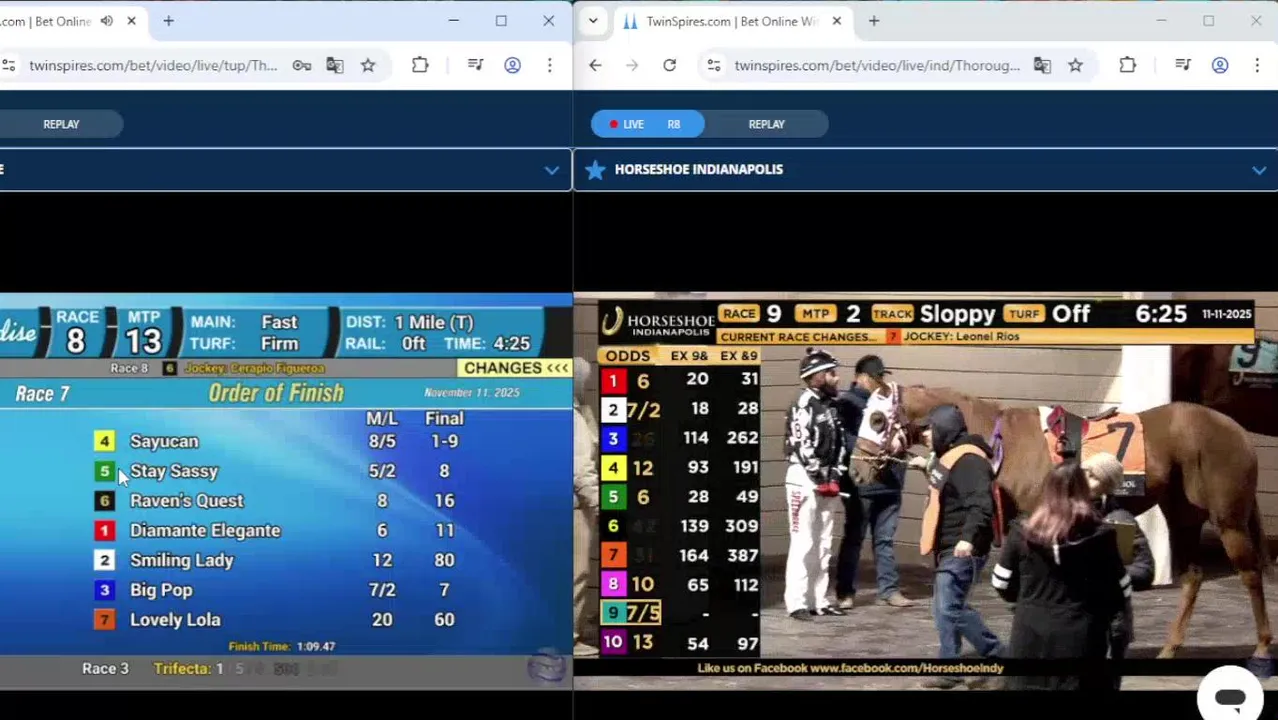Bookmark this page in left browser window
Image resolution: width=1278 pixels, height=720 pixels.
[x=368, y=66]
